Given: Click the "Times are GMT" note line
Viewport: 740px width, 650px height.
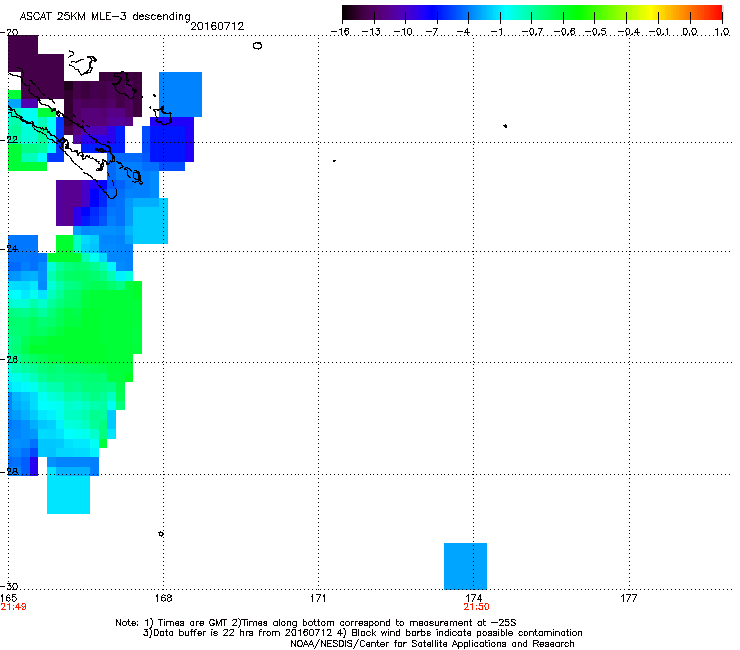Looking at the screenshot, I should pyautogui.click(x=316, y=623).
